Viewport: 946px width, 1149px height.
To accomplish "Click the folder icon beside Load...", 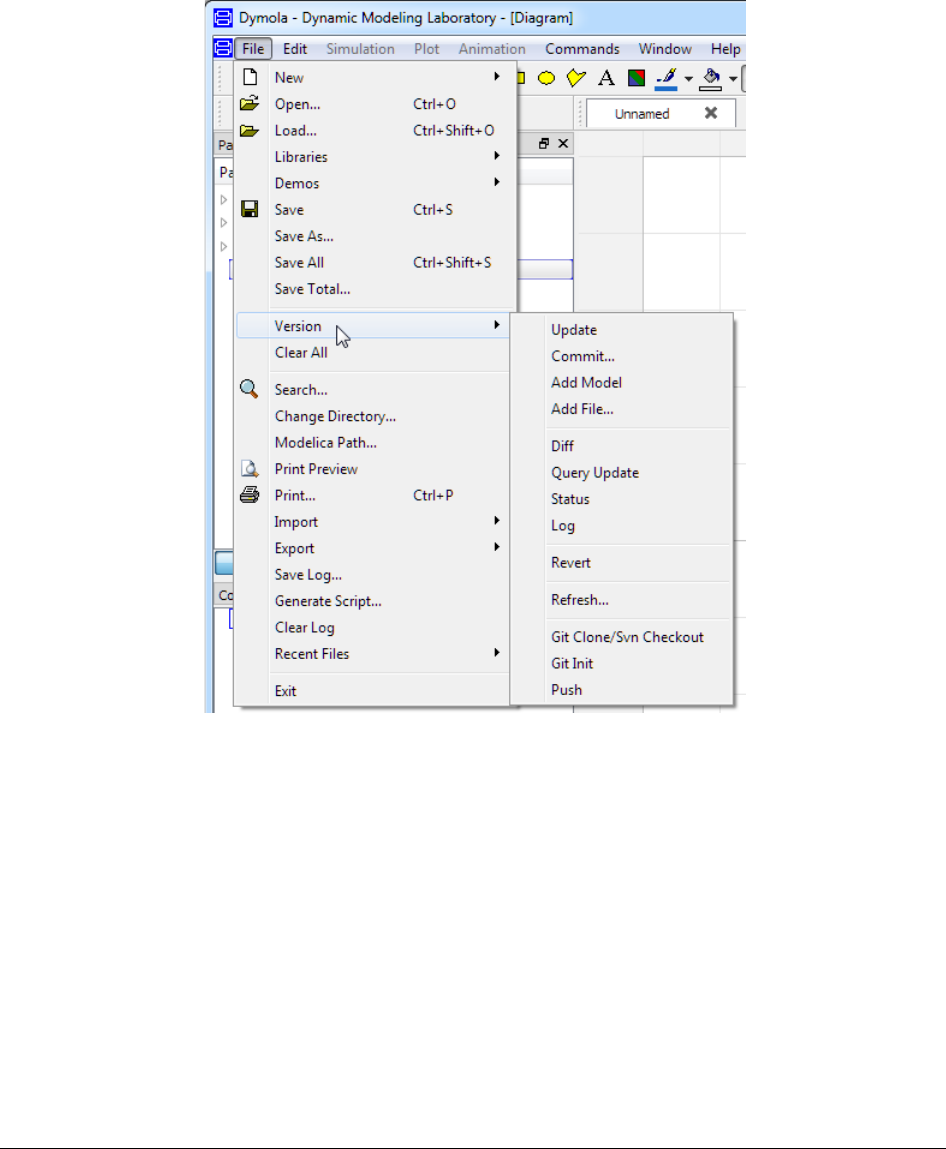I will click(250, 130).
